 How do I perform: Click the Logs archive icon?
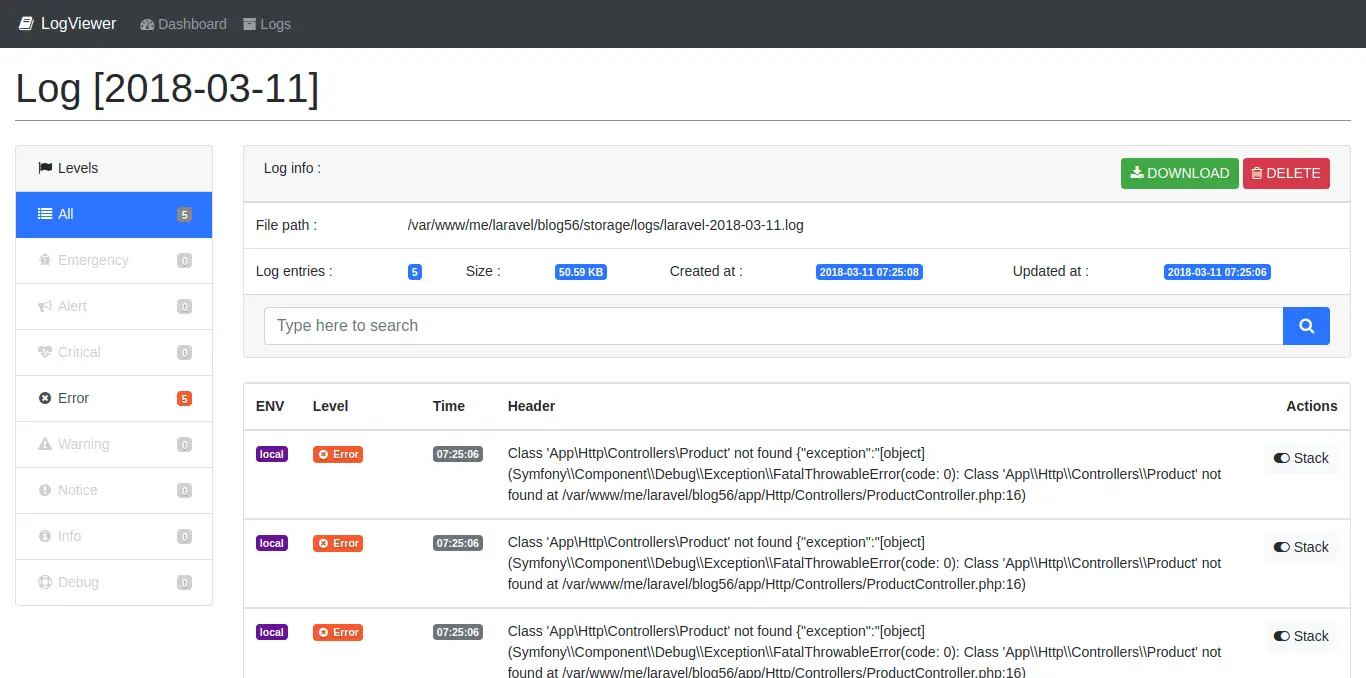pos(250,24)
